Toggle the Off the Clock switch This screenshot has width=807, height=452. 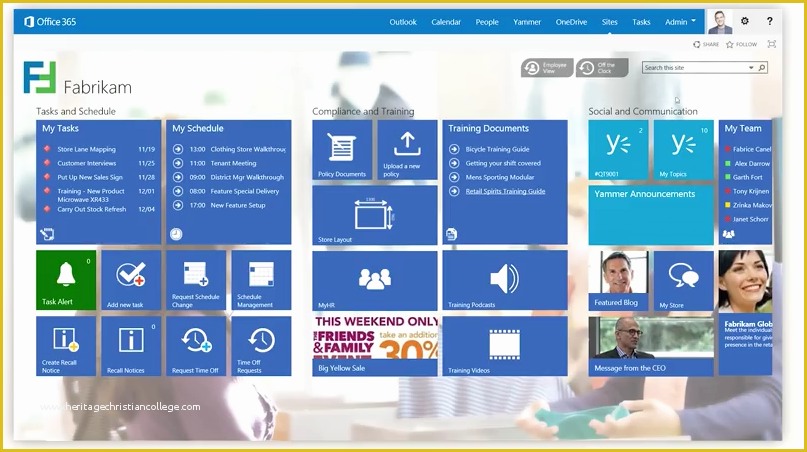coord(602,67)
